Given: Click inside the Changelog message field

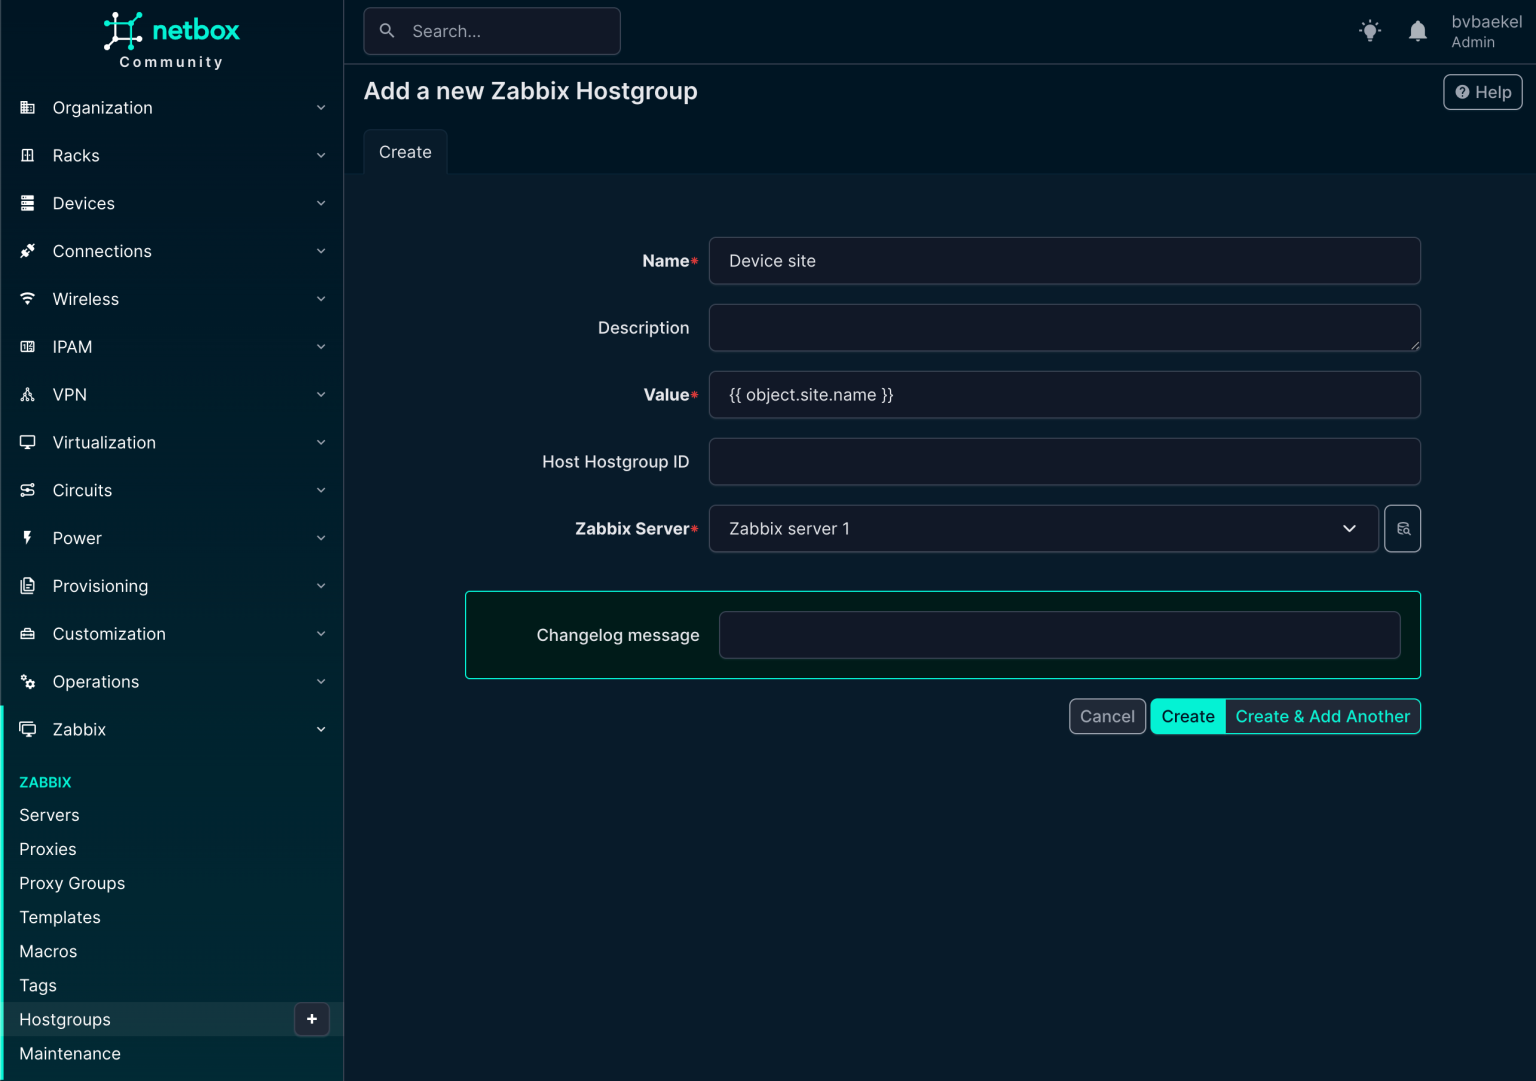Looking at the screenshot, I should click(x=1059, y=634).
